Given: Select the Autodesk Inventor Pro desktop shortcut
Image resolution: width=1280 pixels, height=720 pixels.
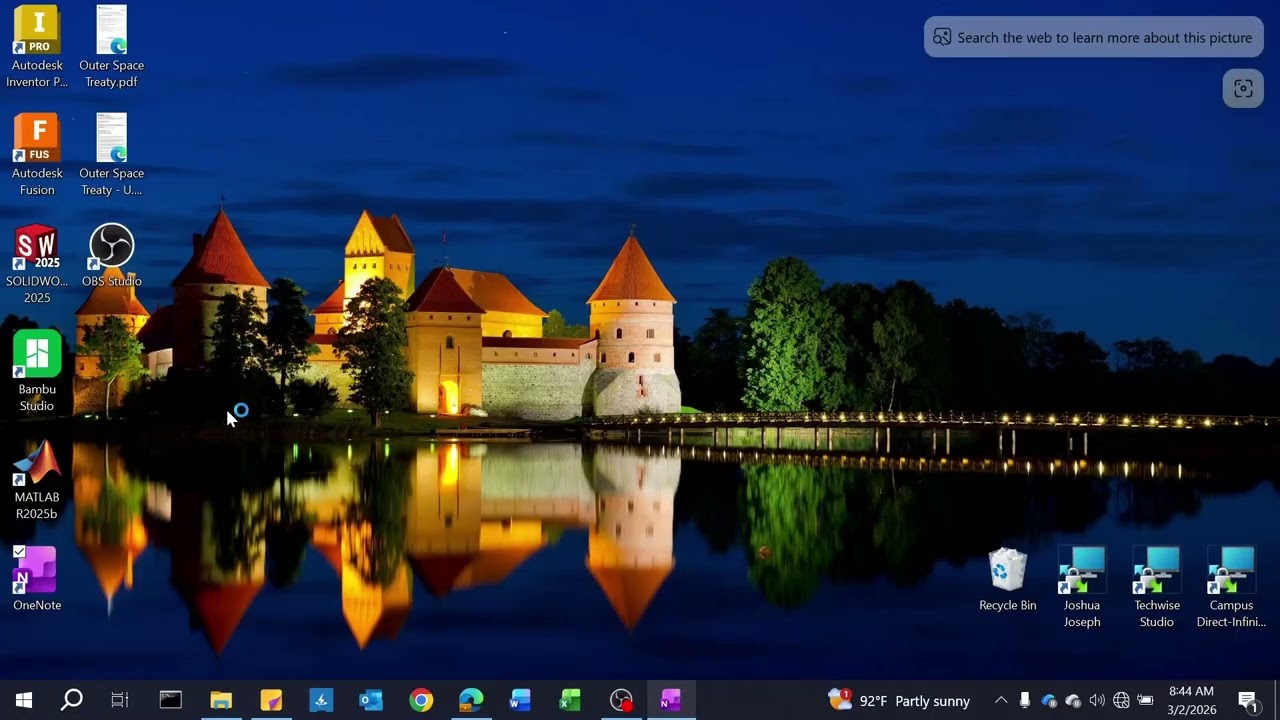Looking at the screenshot, I should click(37, 47).
